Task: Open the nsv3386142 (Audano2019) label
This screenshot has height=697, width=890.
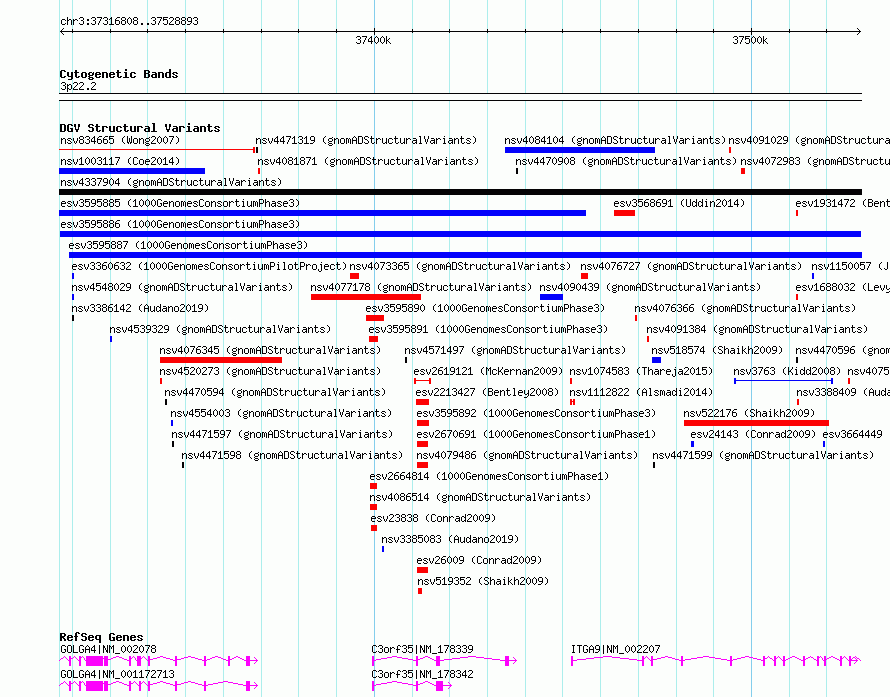Action: click(x=140, y=308)
